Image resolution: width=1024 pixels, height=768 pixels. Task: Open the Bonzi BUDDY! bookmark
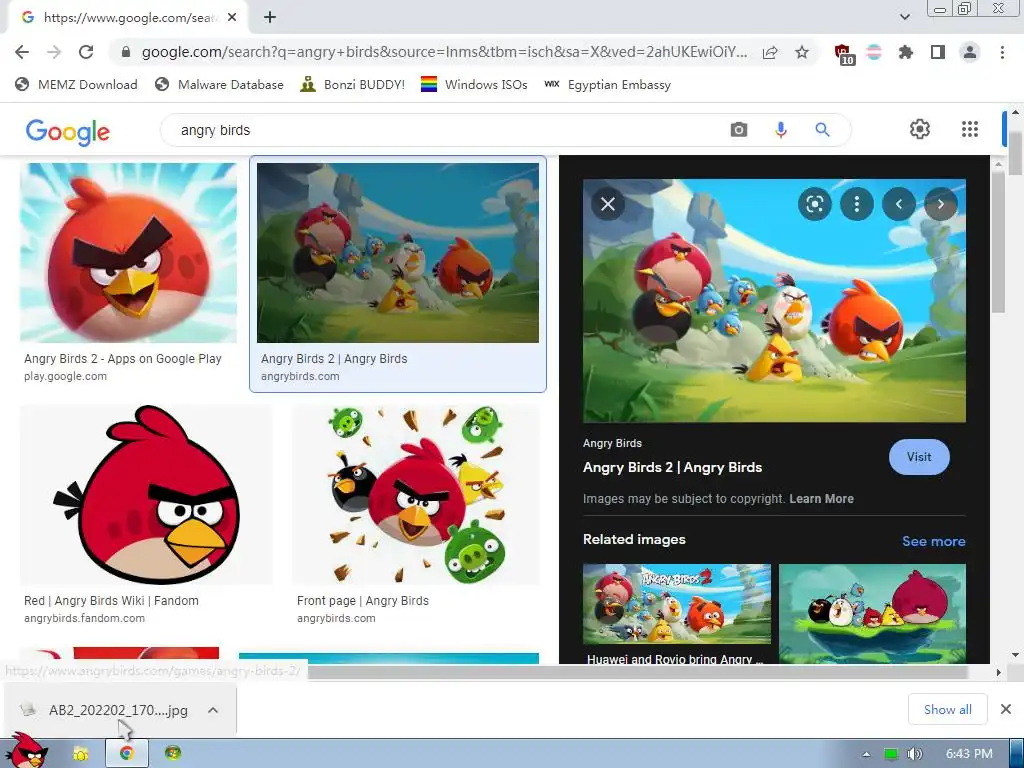353,84
